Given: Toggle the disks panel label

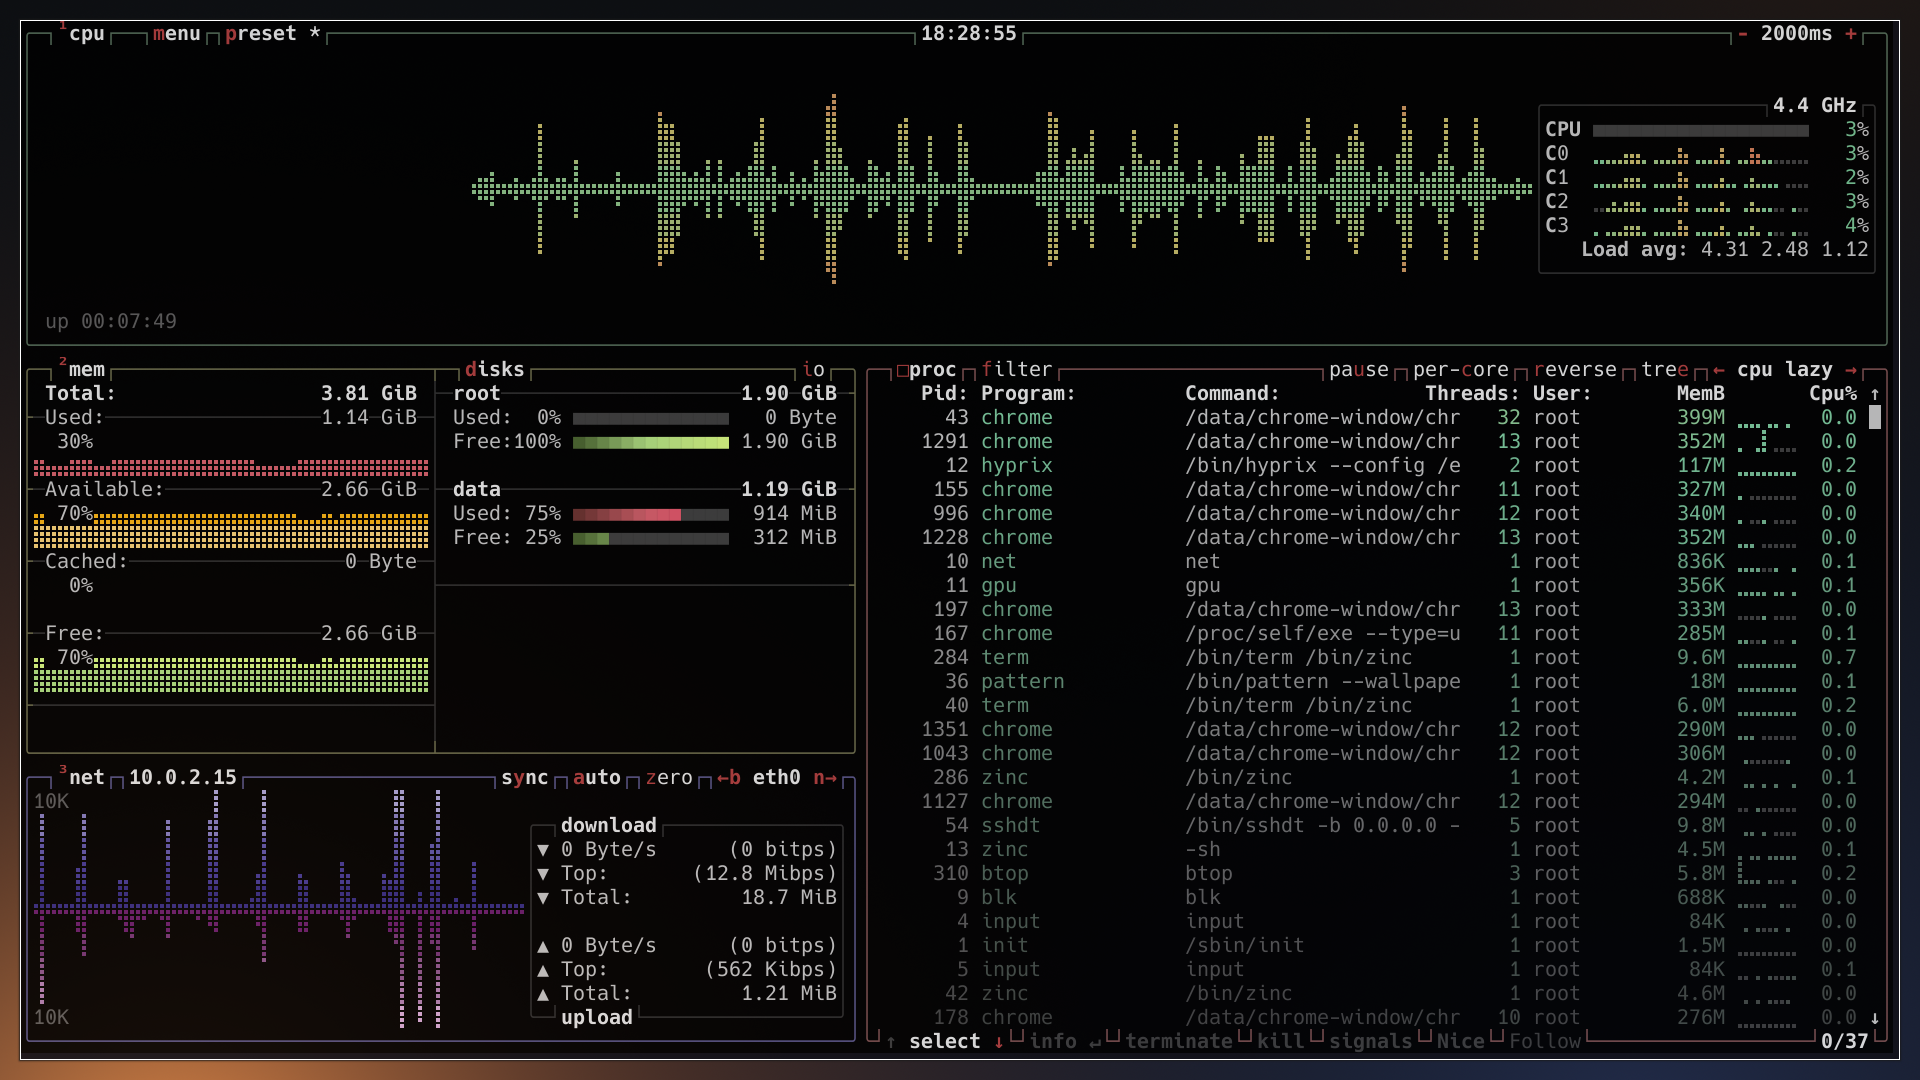Looking at the screenshot, I should pos(494,369).
